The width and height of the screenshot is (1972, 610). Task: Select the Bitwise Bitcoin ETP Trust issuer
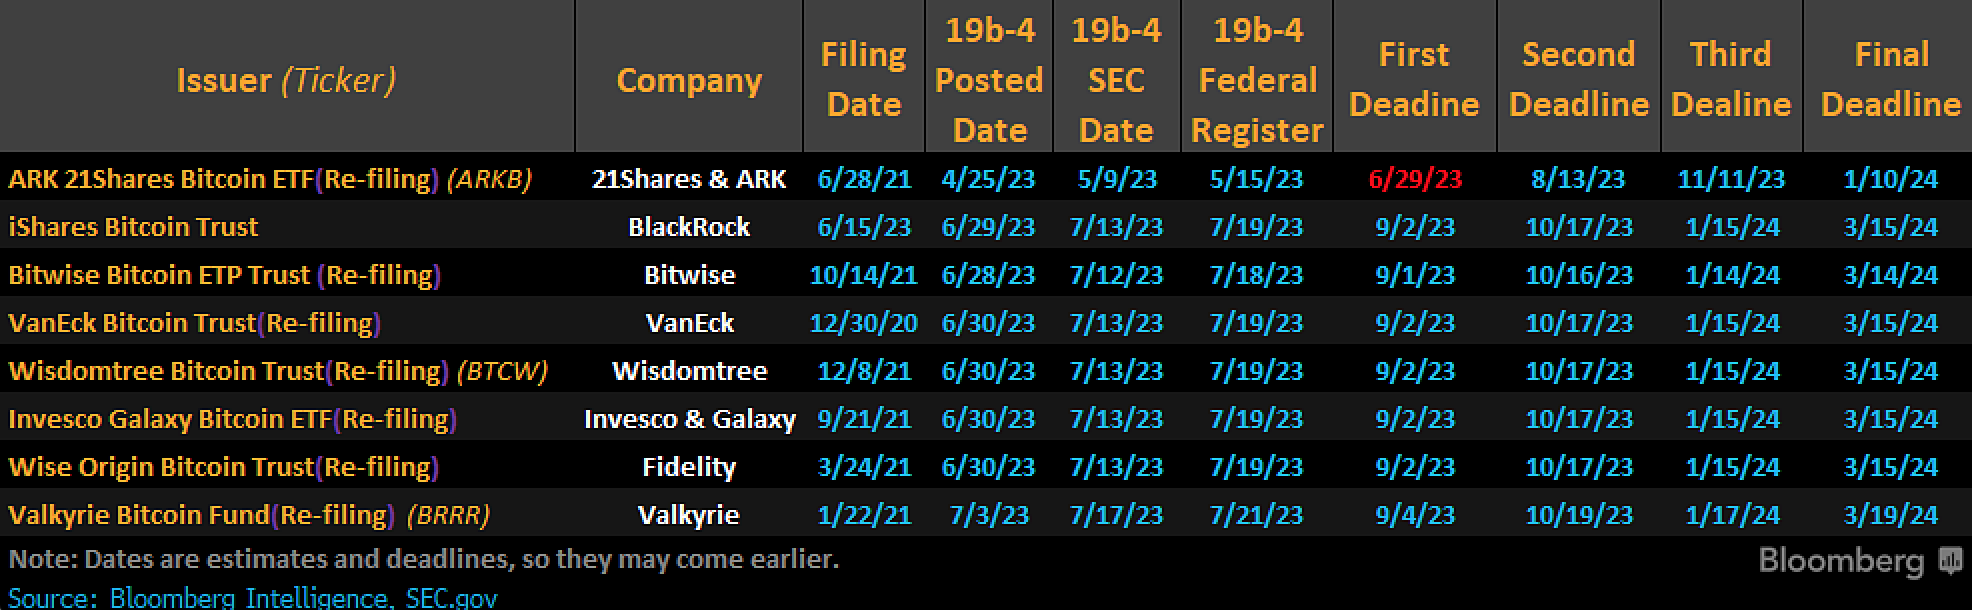(x=225, y=275)
